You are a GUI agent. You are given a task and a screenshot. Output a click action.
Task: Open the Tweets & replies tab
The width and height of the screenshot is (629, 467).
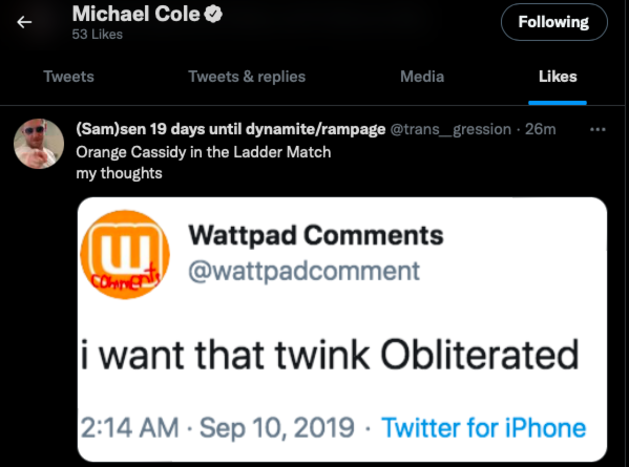coord(247,76)
